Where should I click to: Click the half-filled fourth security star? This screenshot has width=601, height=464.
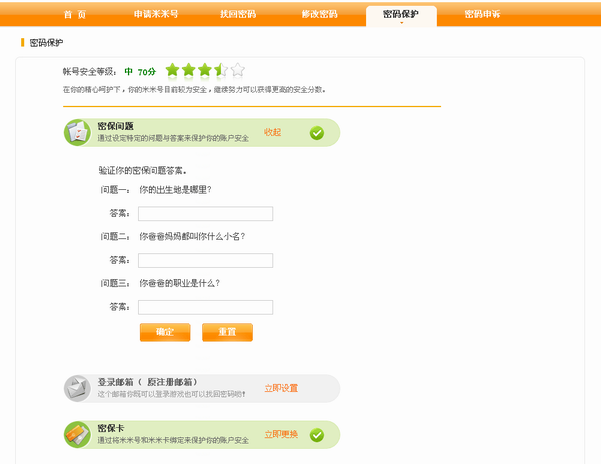coord(221,70)
